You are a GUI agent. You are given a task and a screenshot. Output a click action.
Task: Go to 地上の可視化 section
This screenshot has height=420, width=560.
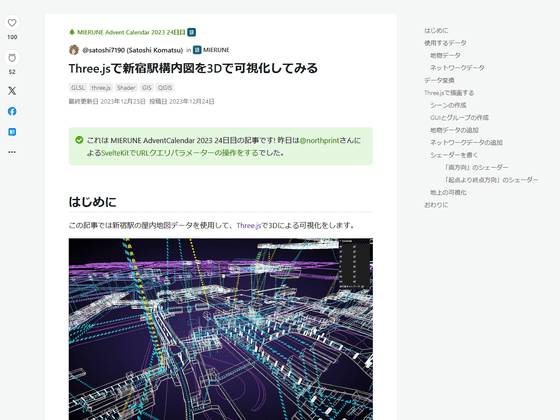448,192
